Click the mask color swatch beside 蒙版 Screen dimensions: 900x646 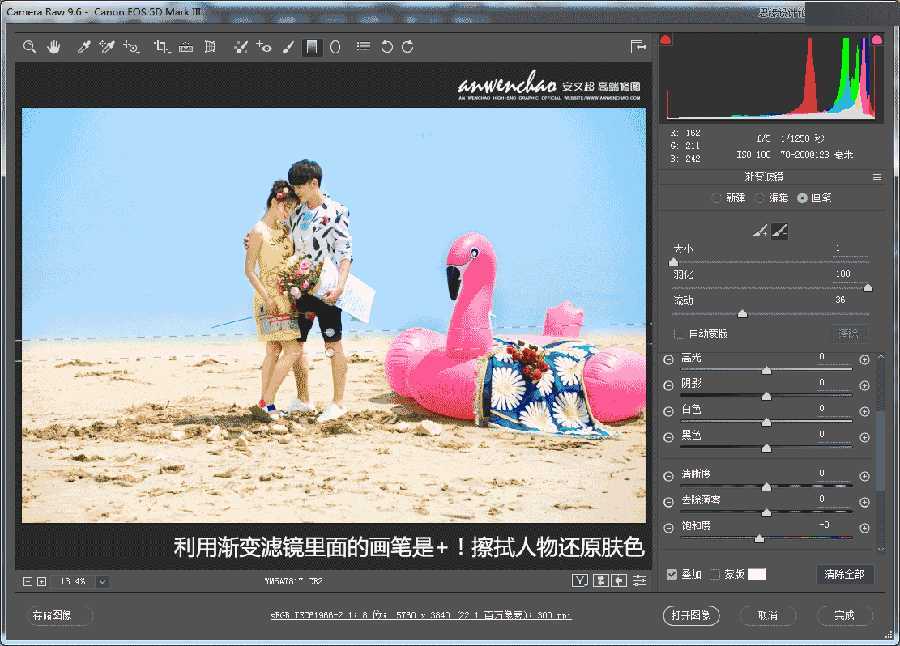pos(757,573)
